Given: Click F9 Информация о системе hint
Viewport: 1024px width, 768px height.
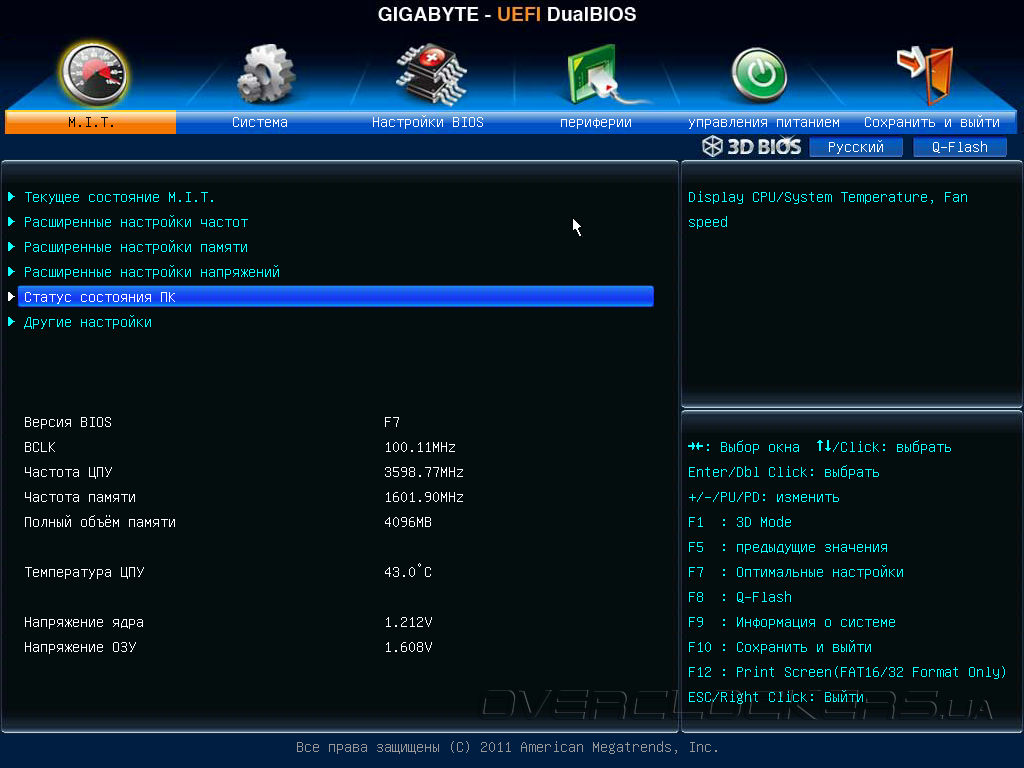Looking at the screenshot, I should (x=792, y=622).
